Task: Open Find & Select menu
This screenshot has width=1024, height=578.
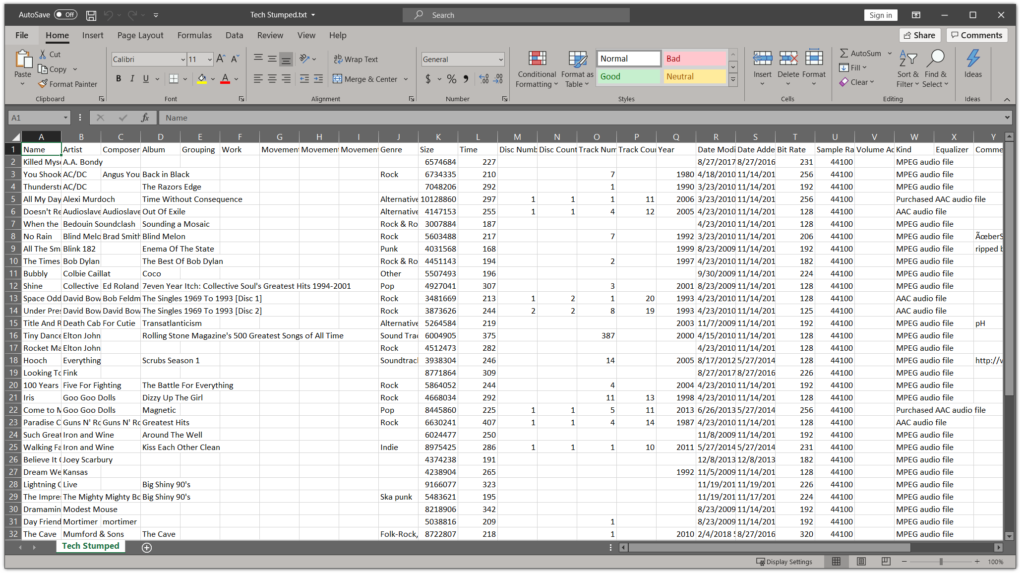Action: pyautogui.click(x=936, y=69)
